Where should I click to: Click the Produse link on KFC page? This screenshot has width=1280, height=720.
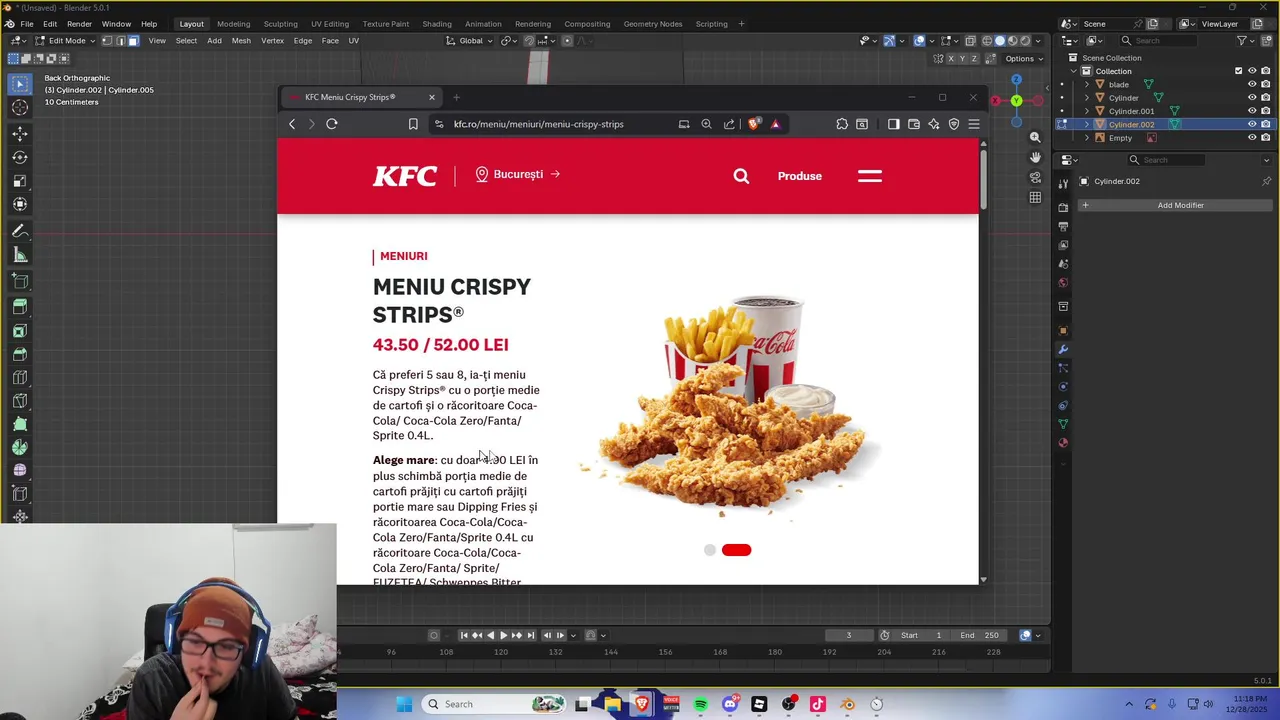pos(800,176)
